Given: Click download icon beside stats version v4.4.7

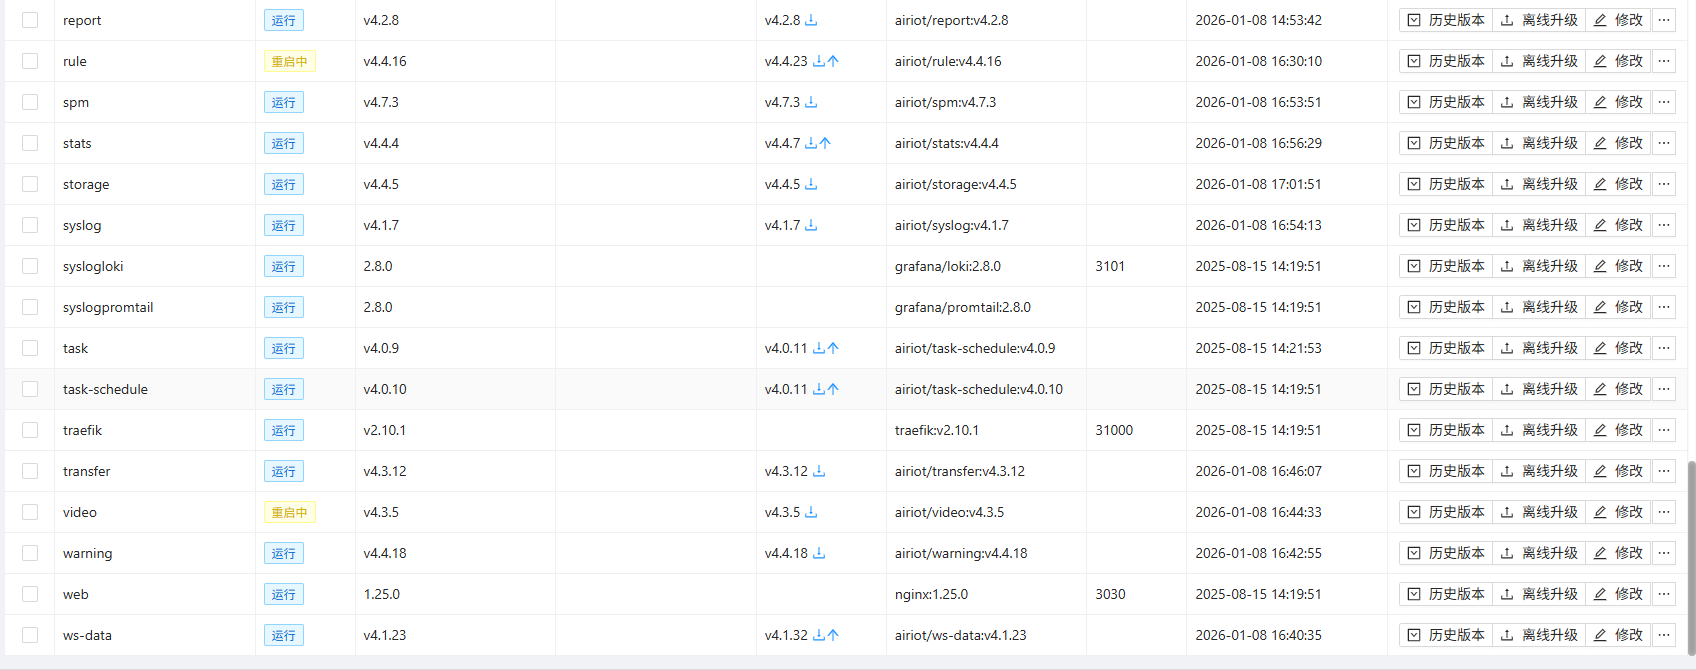Looking at the screenshot, I should pyautogui.click(x=811, y=143).
